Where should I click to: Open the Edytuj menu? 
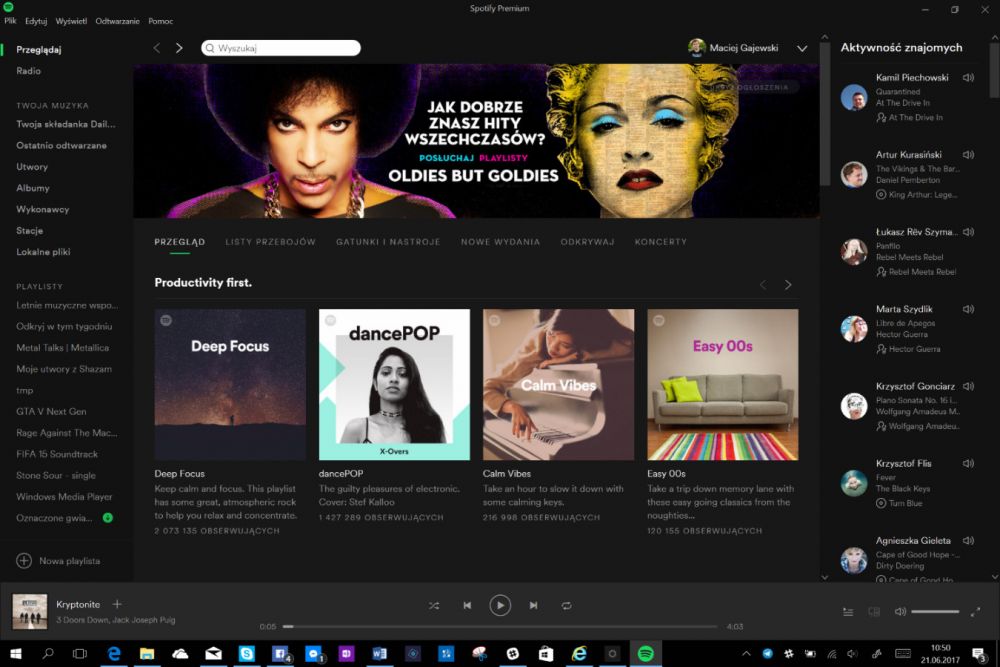point(36,21)
